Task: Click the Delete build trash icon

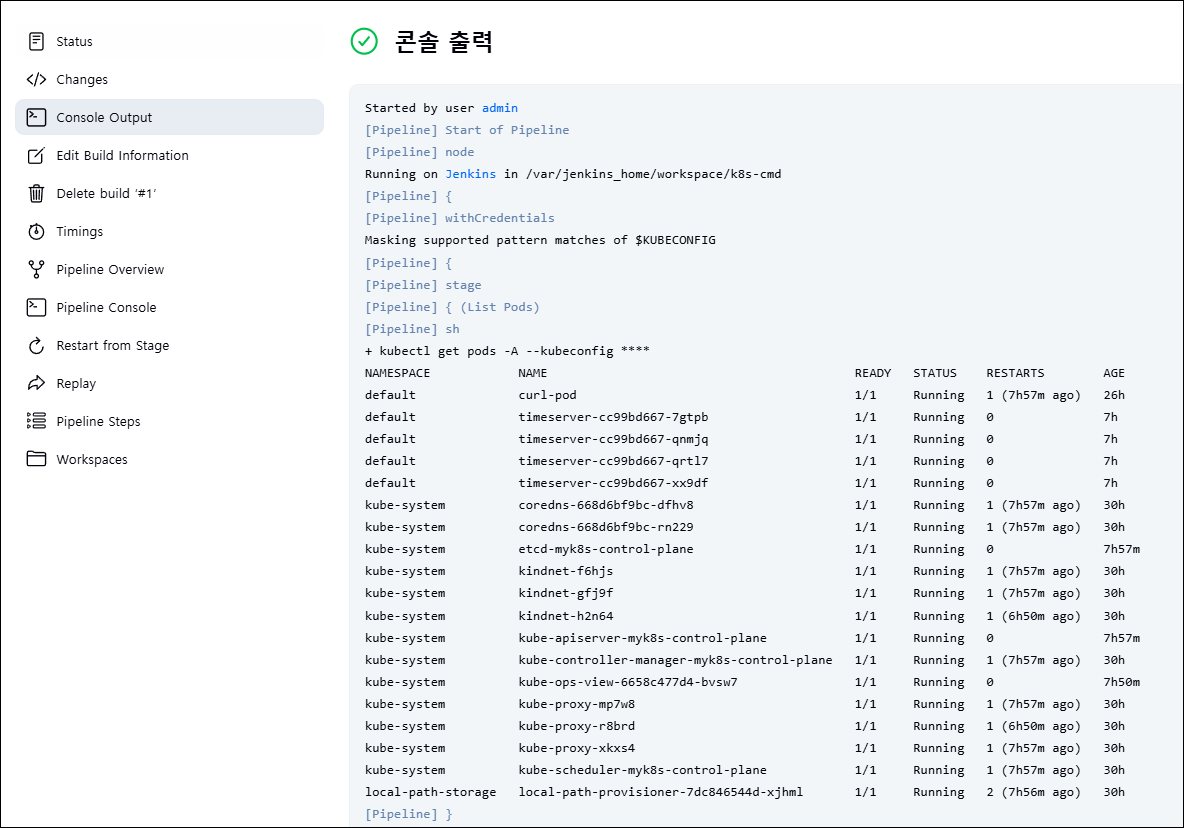Action: pos(36,193)
